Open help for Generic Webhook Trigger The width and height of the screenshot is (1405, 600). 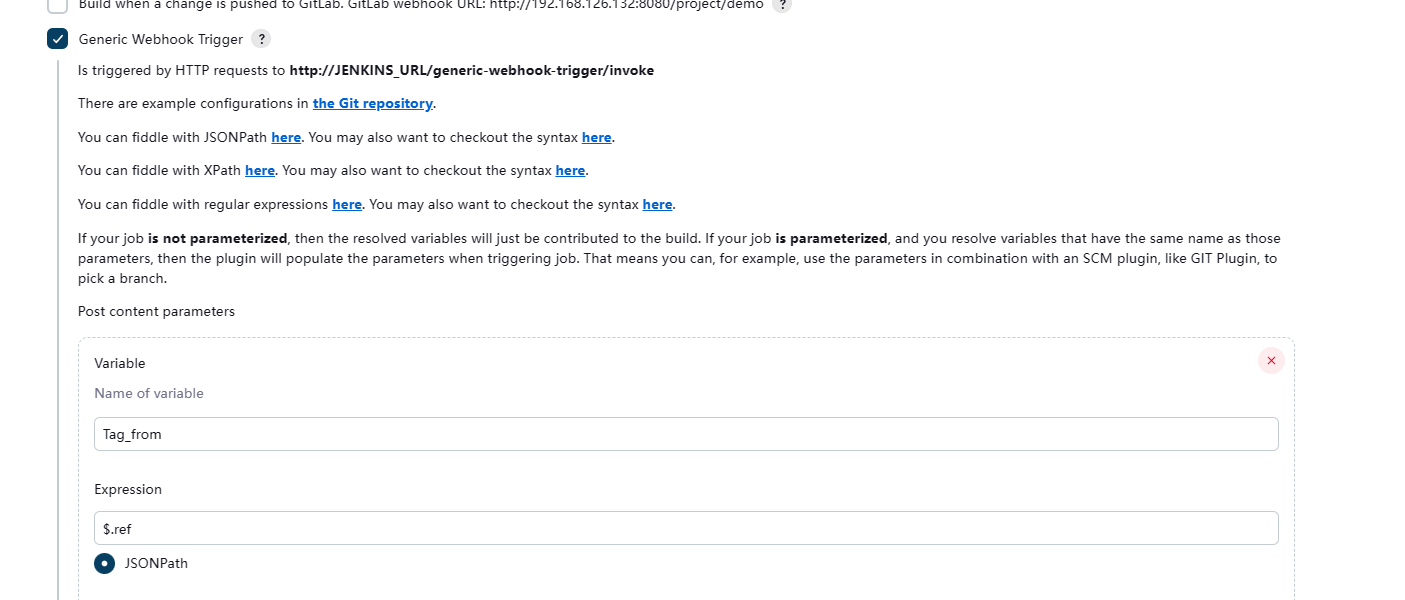[262, 39]
